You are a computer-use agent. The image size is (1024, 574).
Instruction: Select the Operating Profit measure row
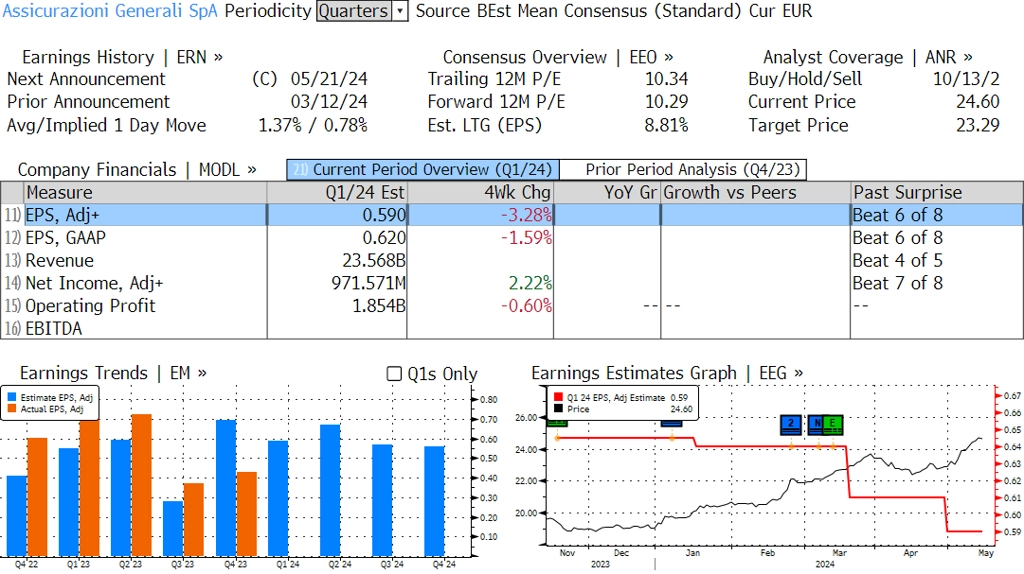pos(511,306)
